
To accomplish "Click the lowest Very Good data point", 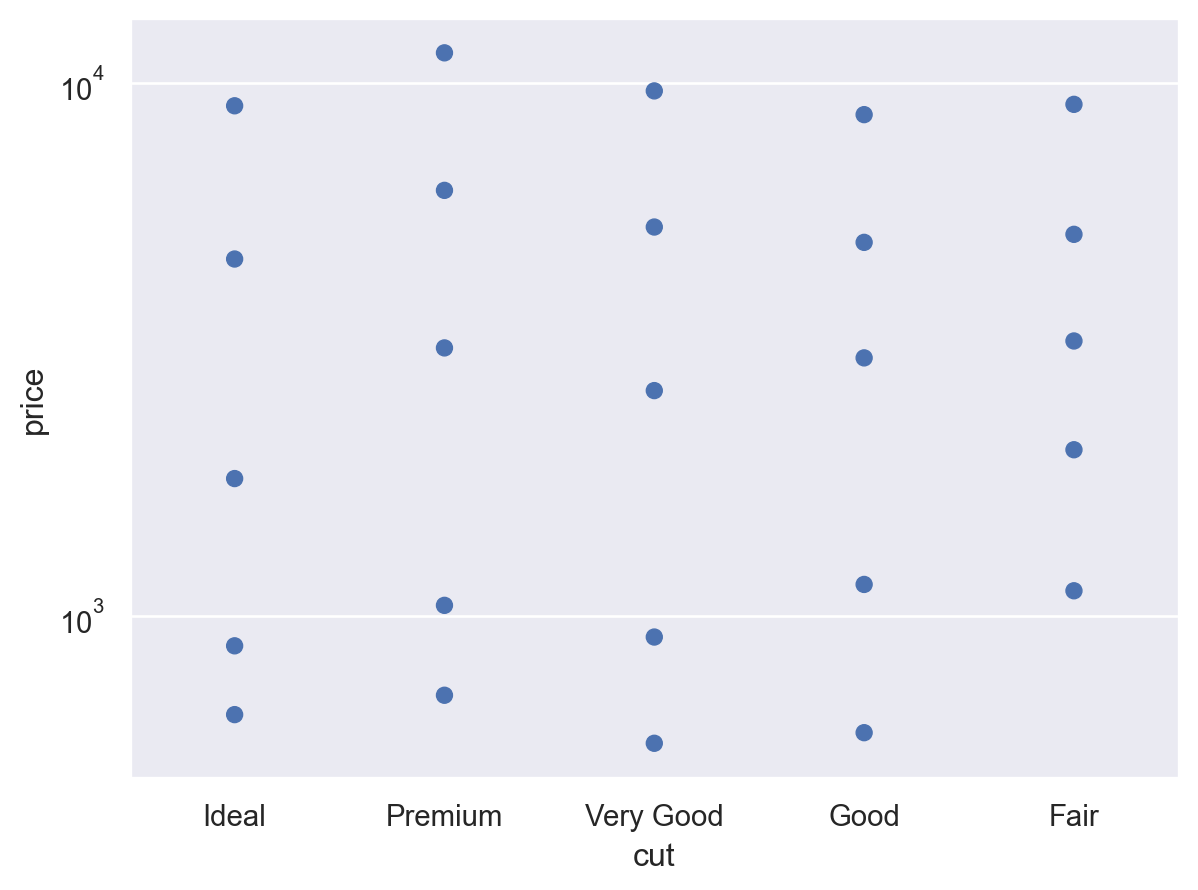I will [x=654, y=743].
